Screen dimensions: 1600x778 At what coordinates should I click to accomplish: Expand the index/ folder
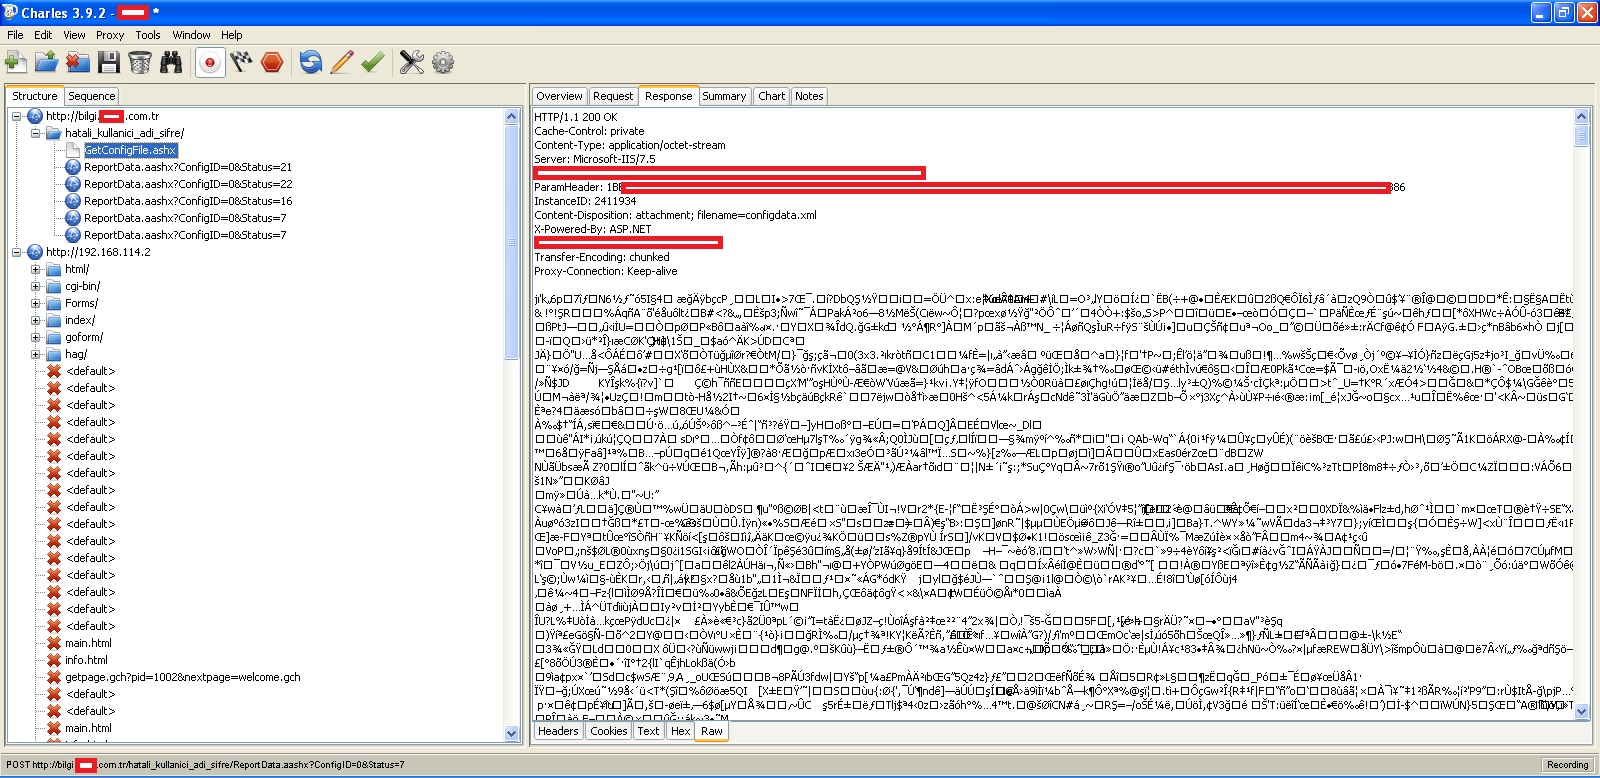point(35,320)
